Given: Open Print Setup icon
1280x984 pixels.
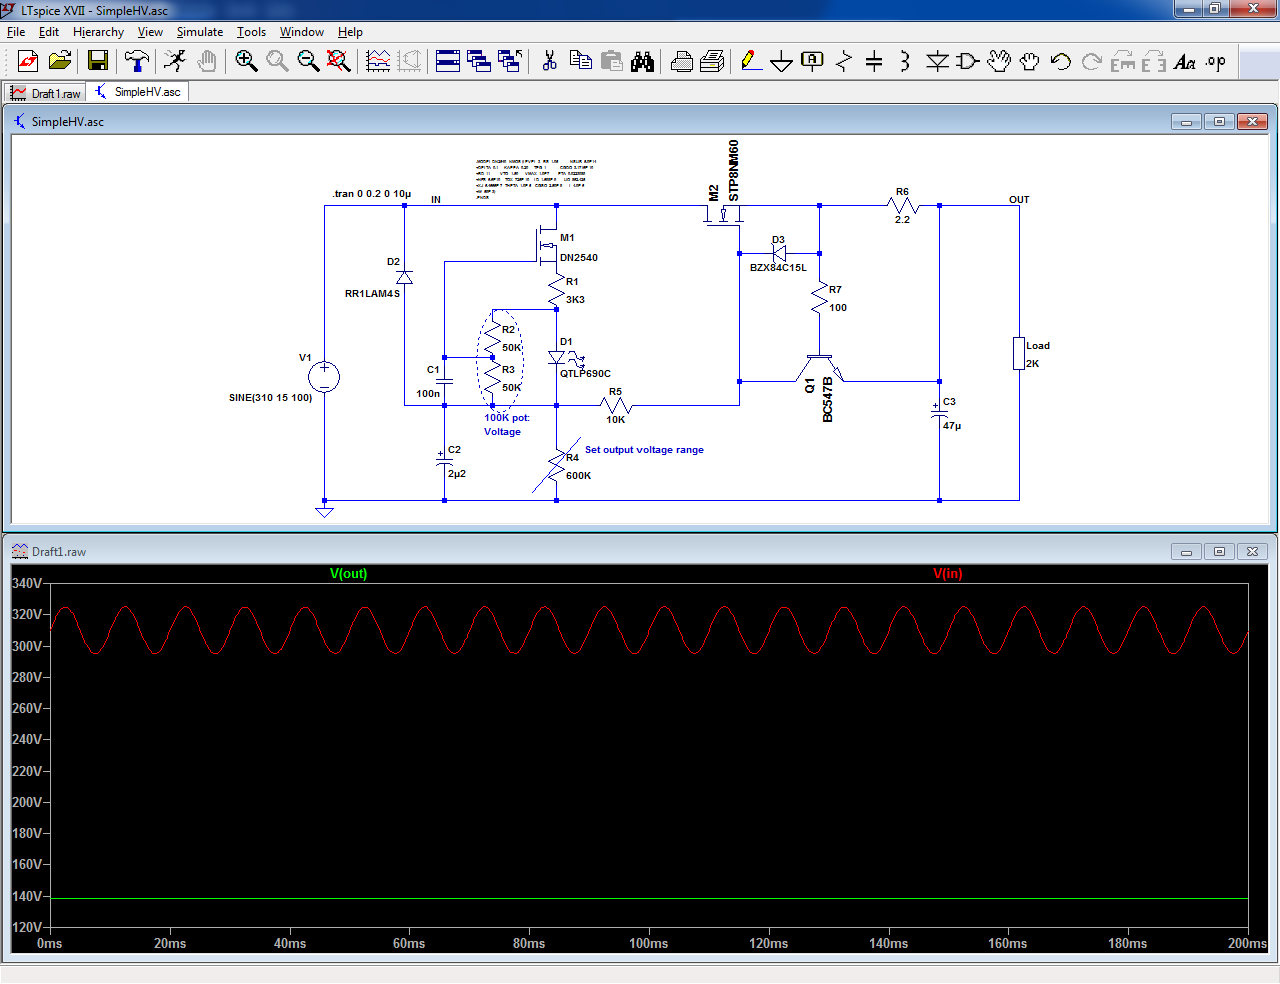Looking at the screenshot, I should pos(712,61).
